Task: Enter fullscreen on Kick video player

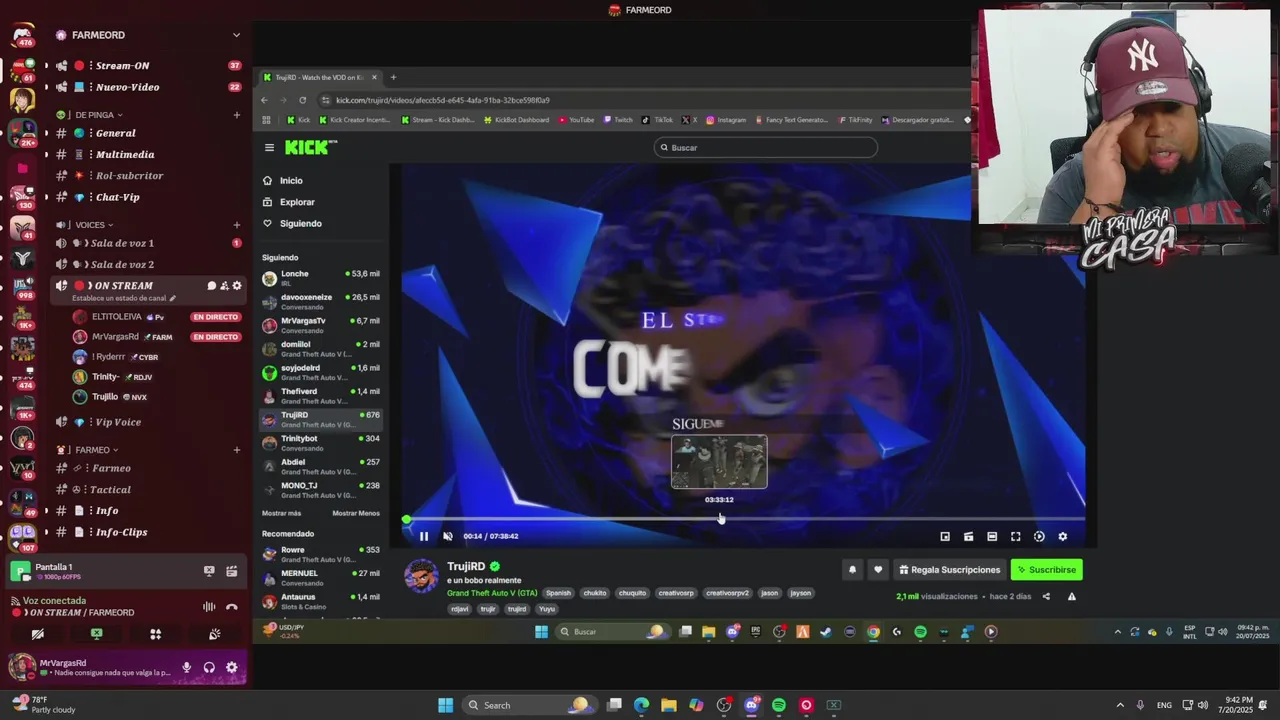Action: pyautogui.click(x=1015, y=537)
